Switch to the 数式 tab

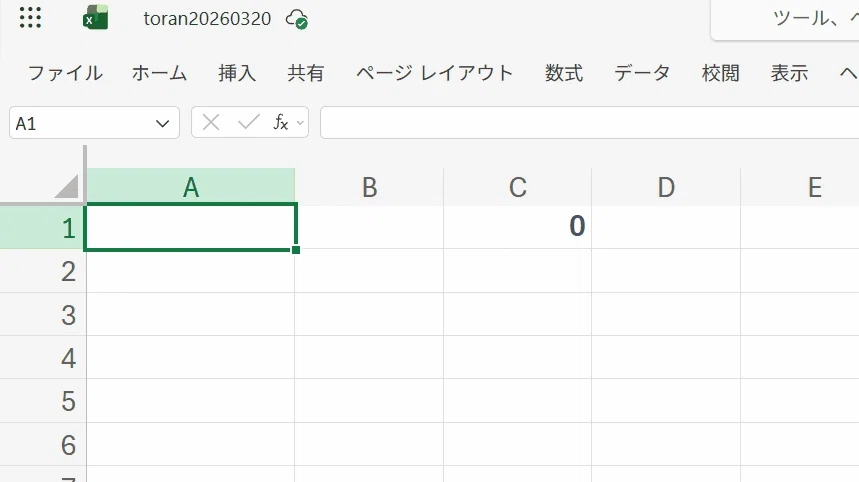pyautogui.click(x=564, y=73)
